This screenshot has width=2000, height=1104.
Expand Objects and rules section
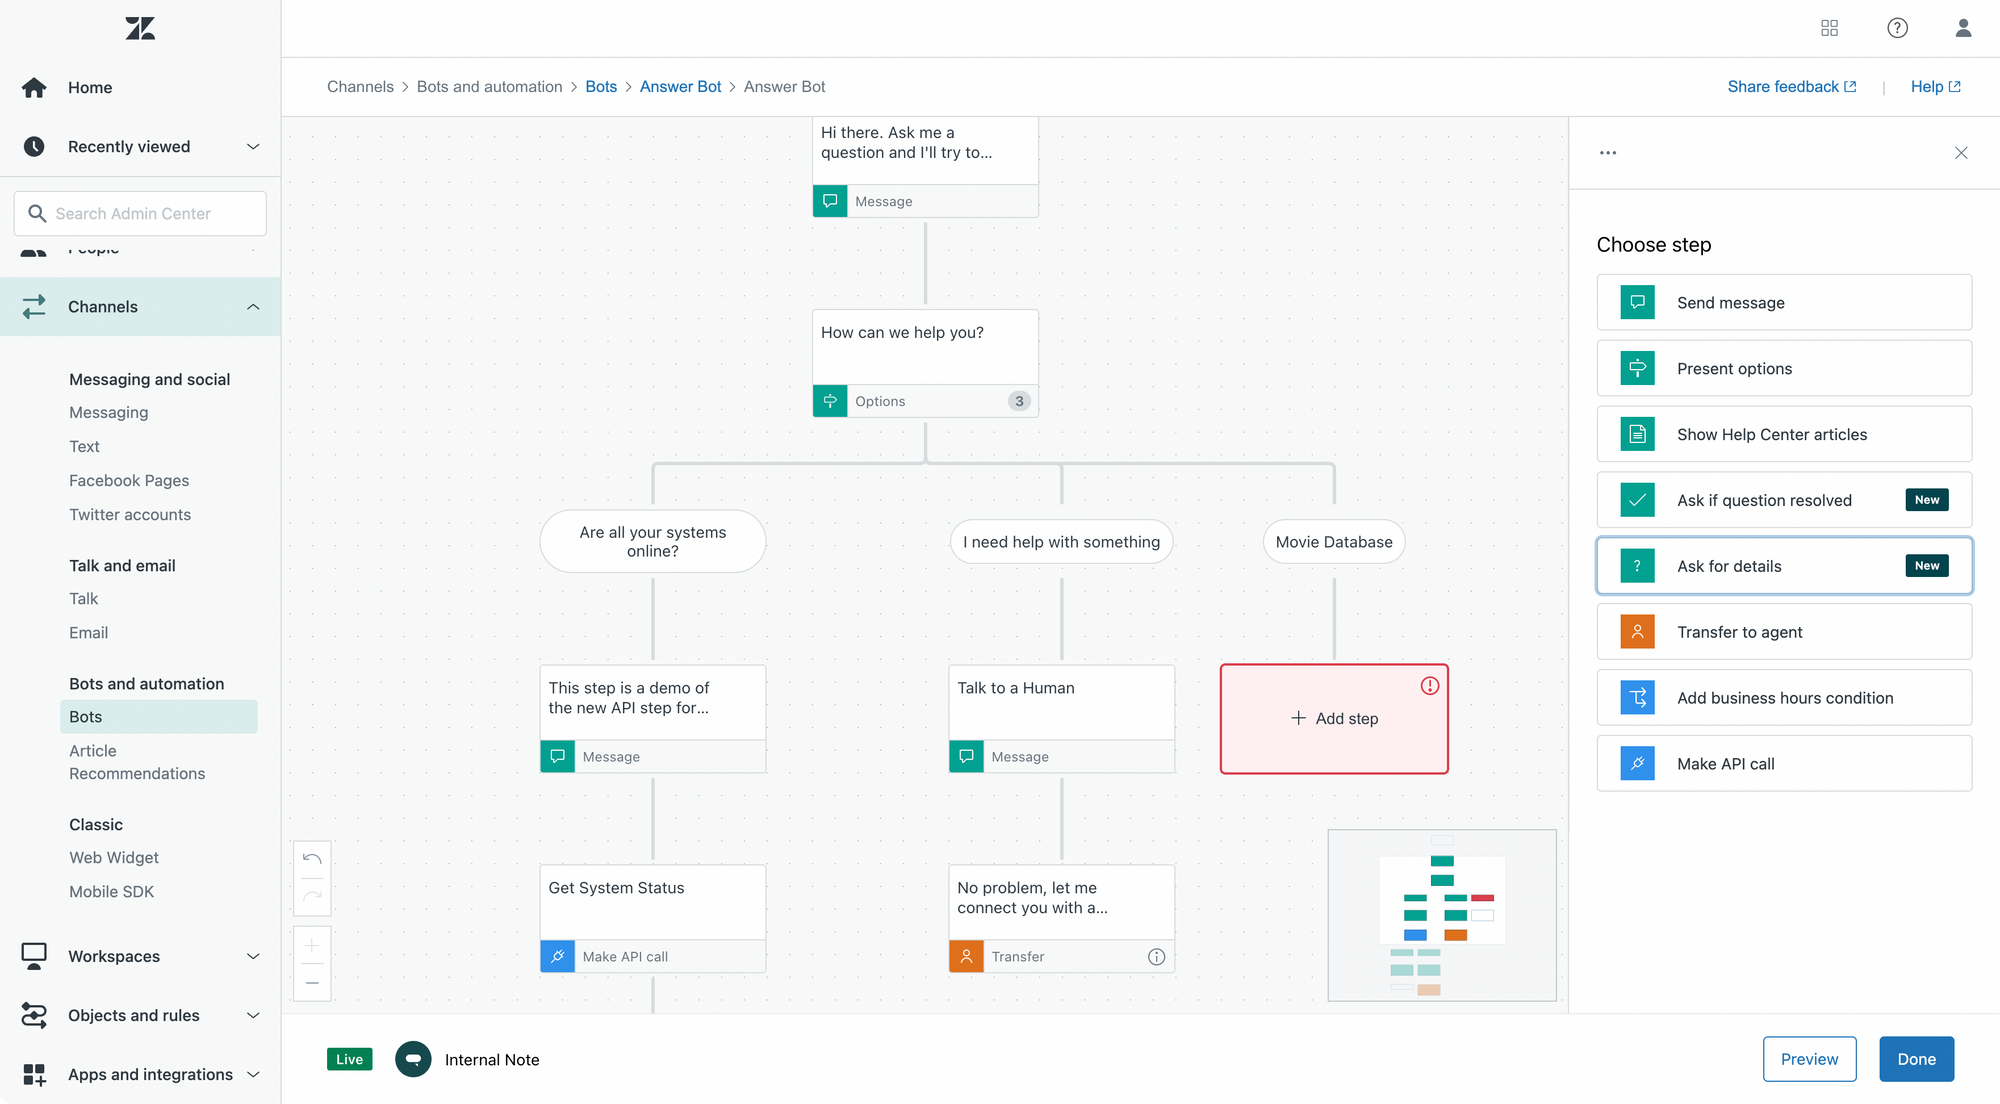pyautogui.click(x=253, y=1016)
